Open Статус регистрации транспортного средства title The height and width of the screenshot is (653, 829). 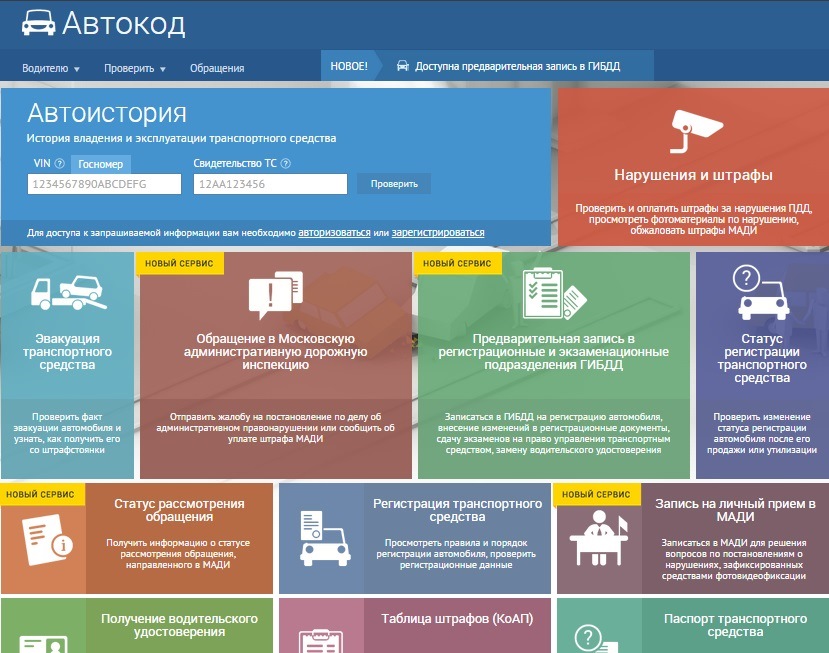[x=762, y=358]
